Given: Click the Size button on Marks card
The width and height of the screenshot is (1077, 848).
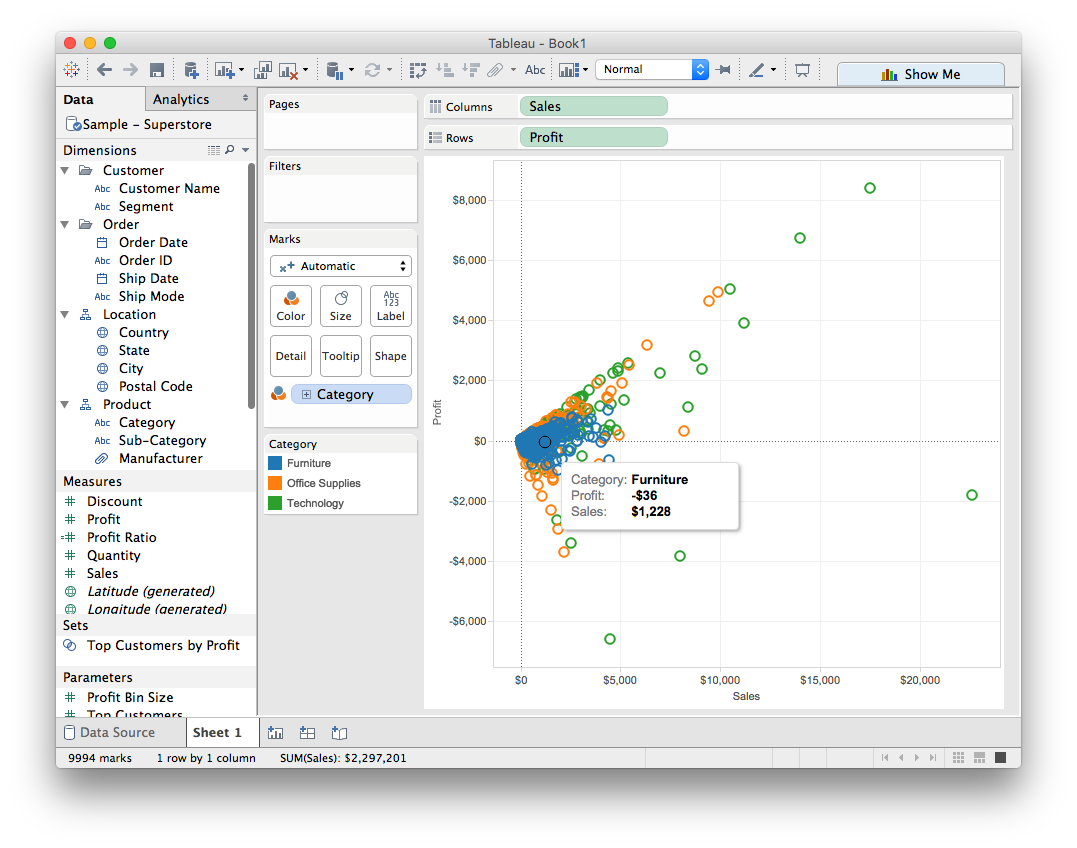Looking at the screenshot, I should pos(341,306).
